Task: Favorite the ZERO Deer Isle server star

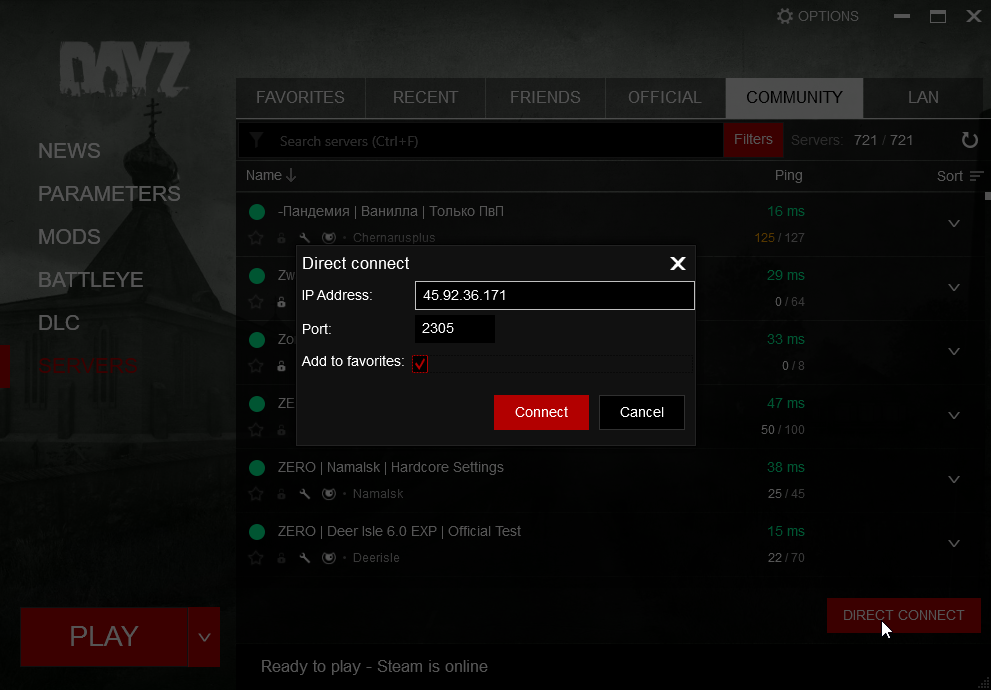Action: (256, 557)
